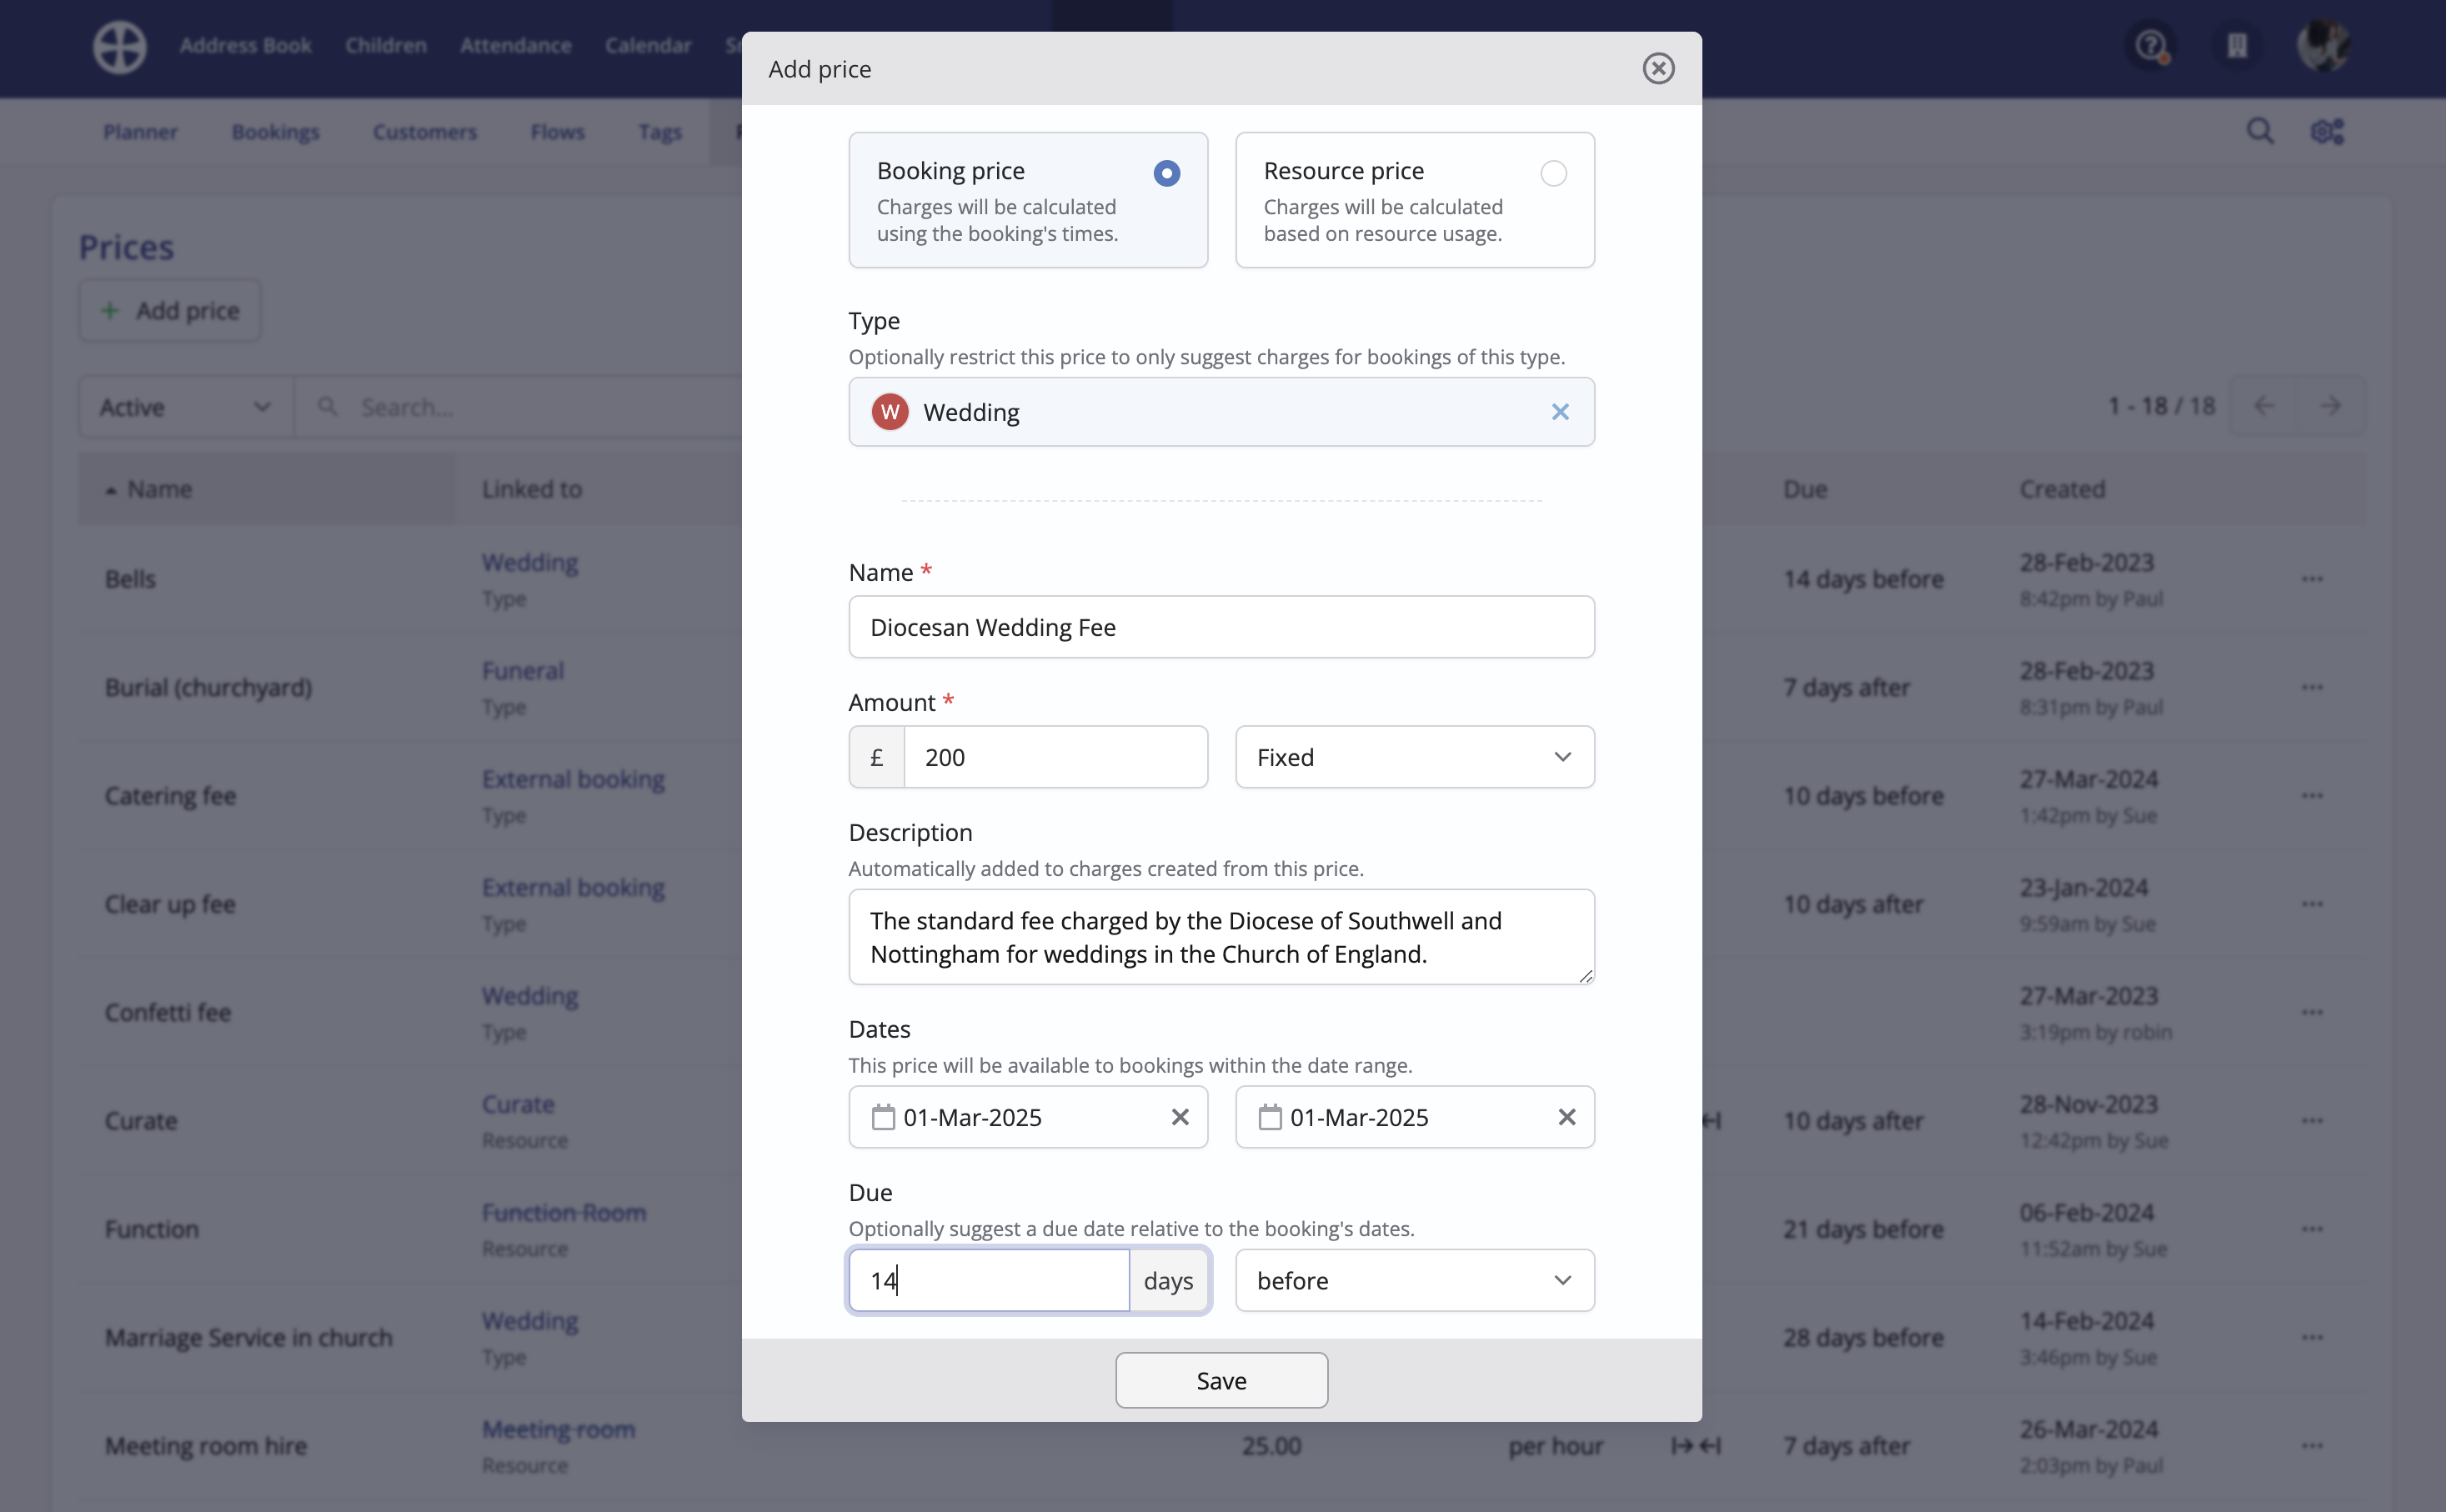2446x1512 pixels.
Task: Open actions menu for Function row
Action: coord(2312,1229)
